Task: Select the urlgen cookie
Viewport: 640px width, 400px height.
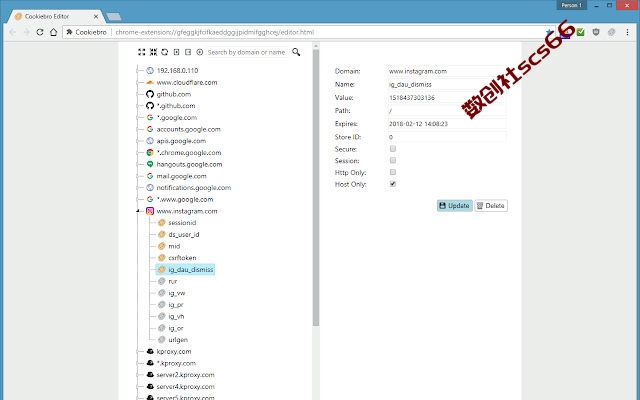Action: click(178, 340)
